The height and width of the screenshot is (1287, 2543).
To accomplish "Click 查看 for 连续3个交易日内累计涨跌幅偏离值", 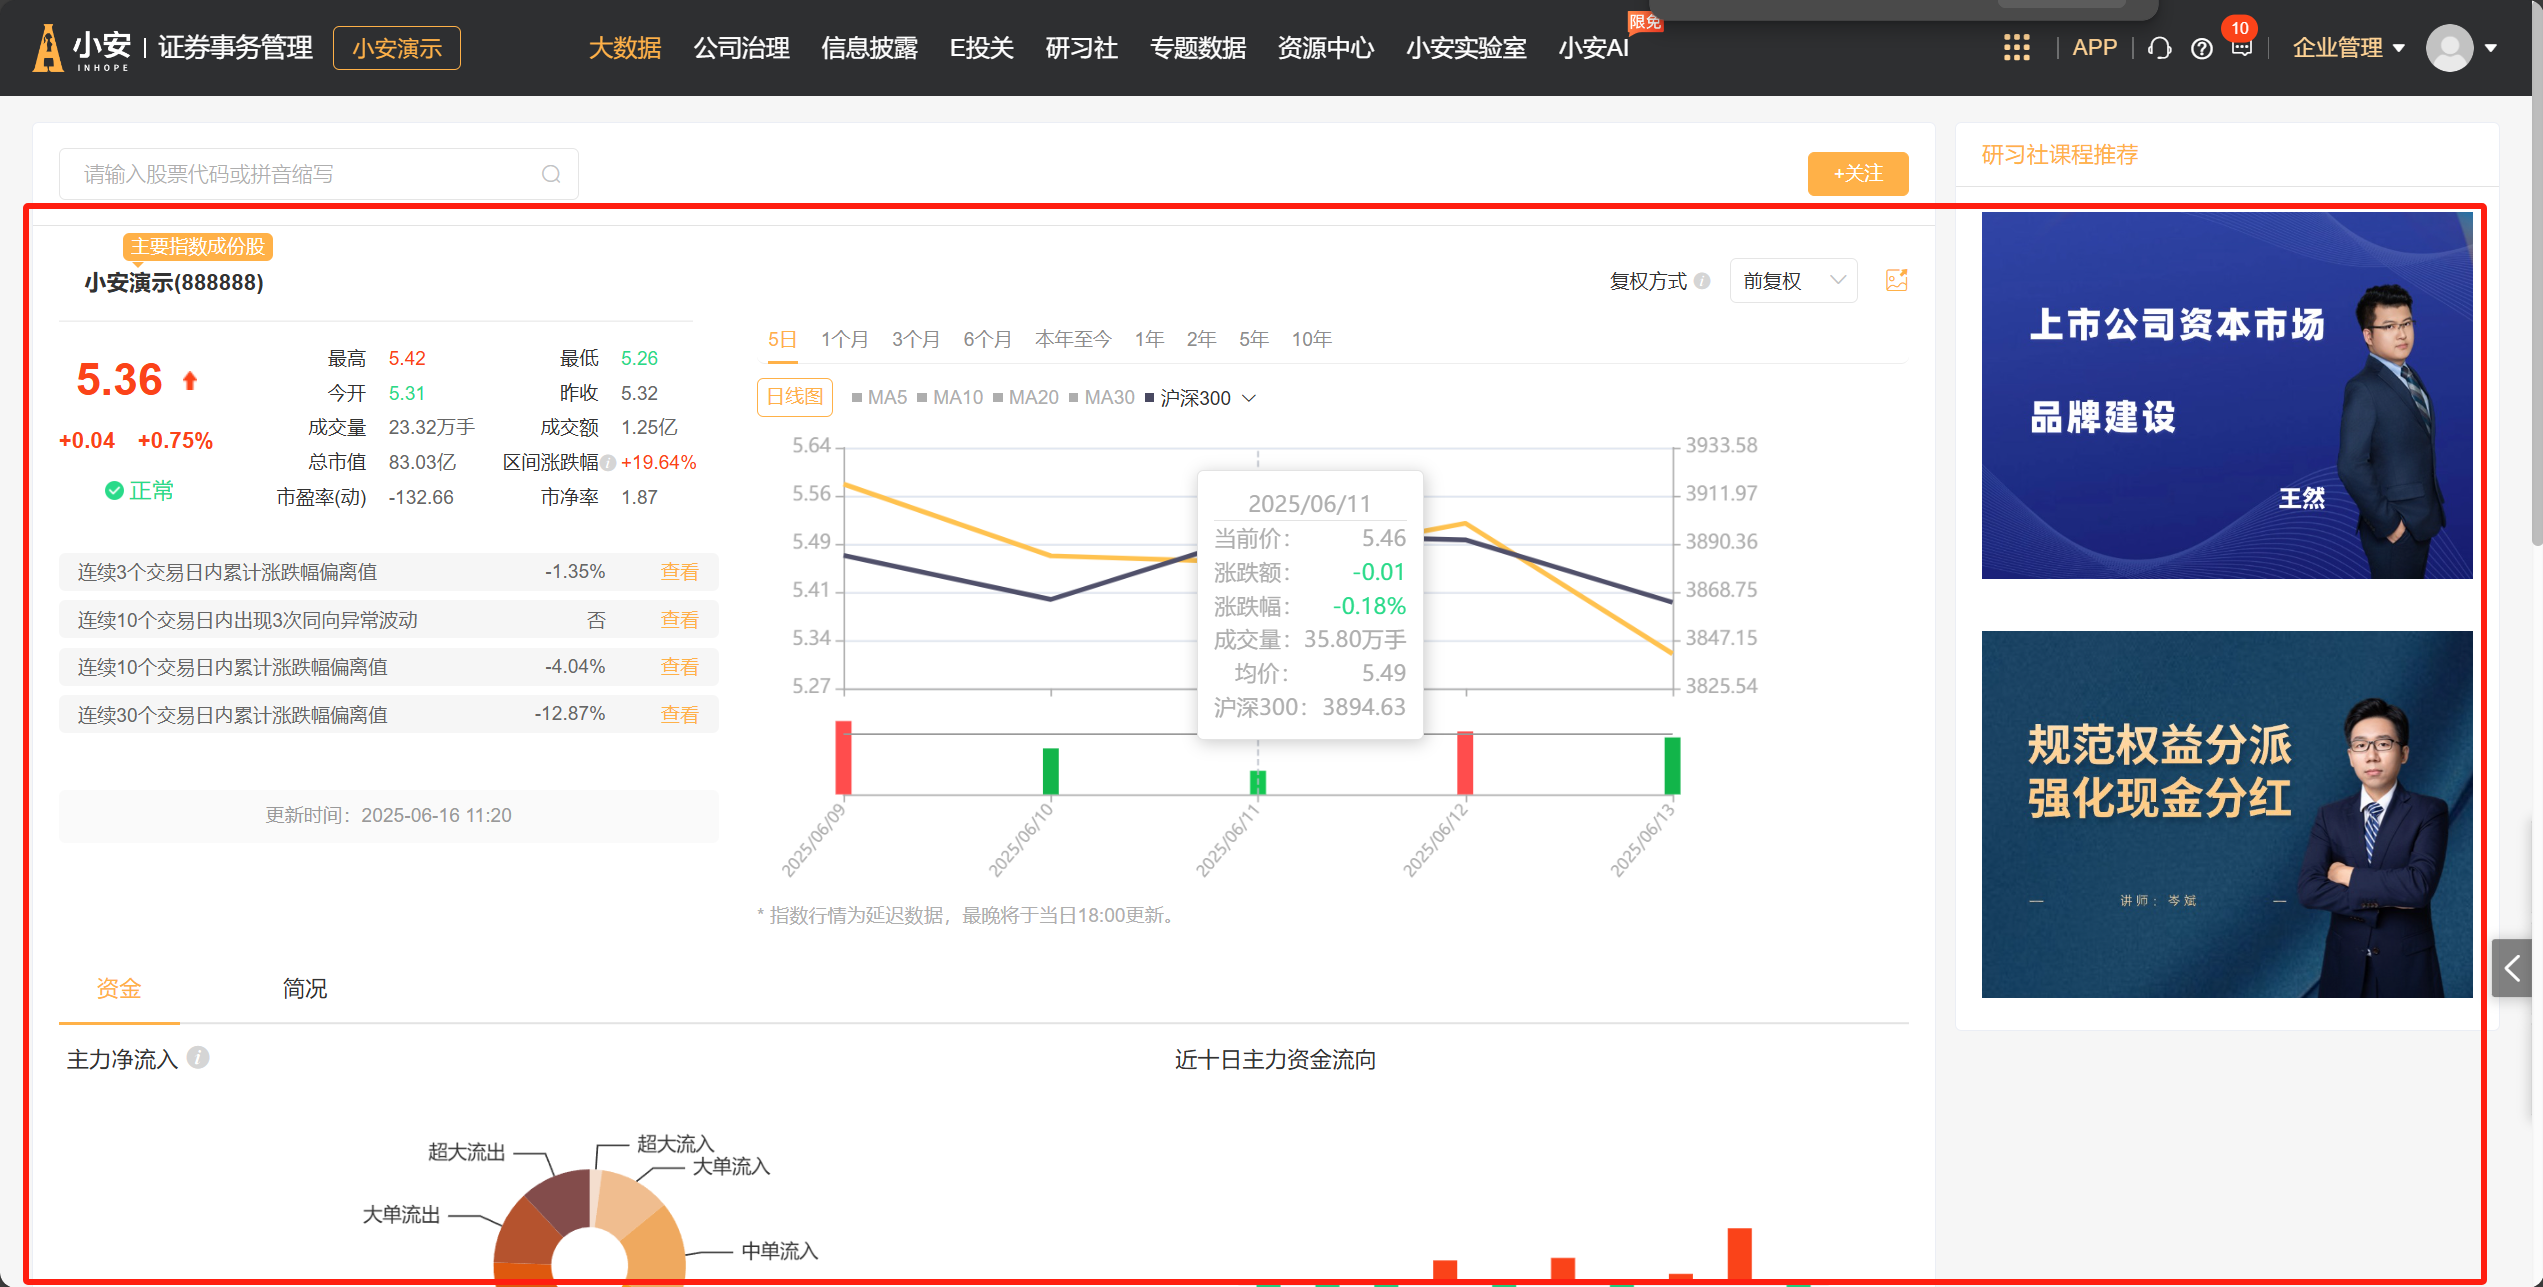I will point(679,572).
